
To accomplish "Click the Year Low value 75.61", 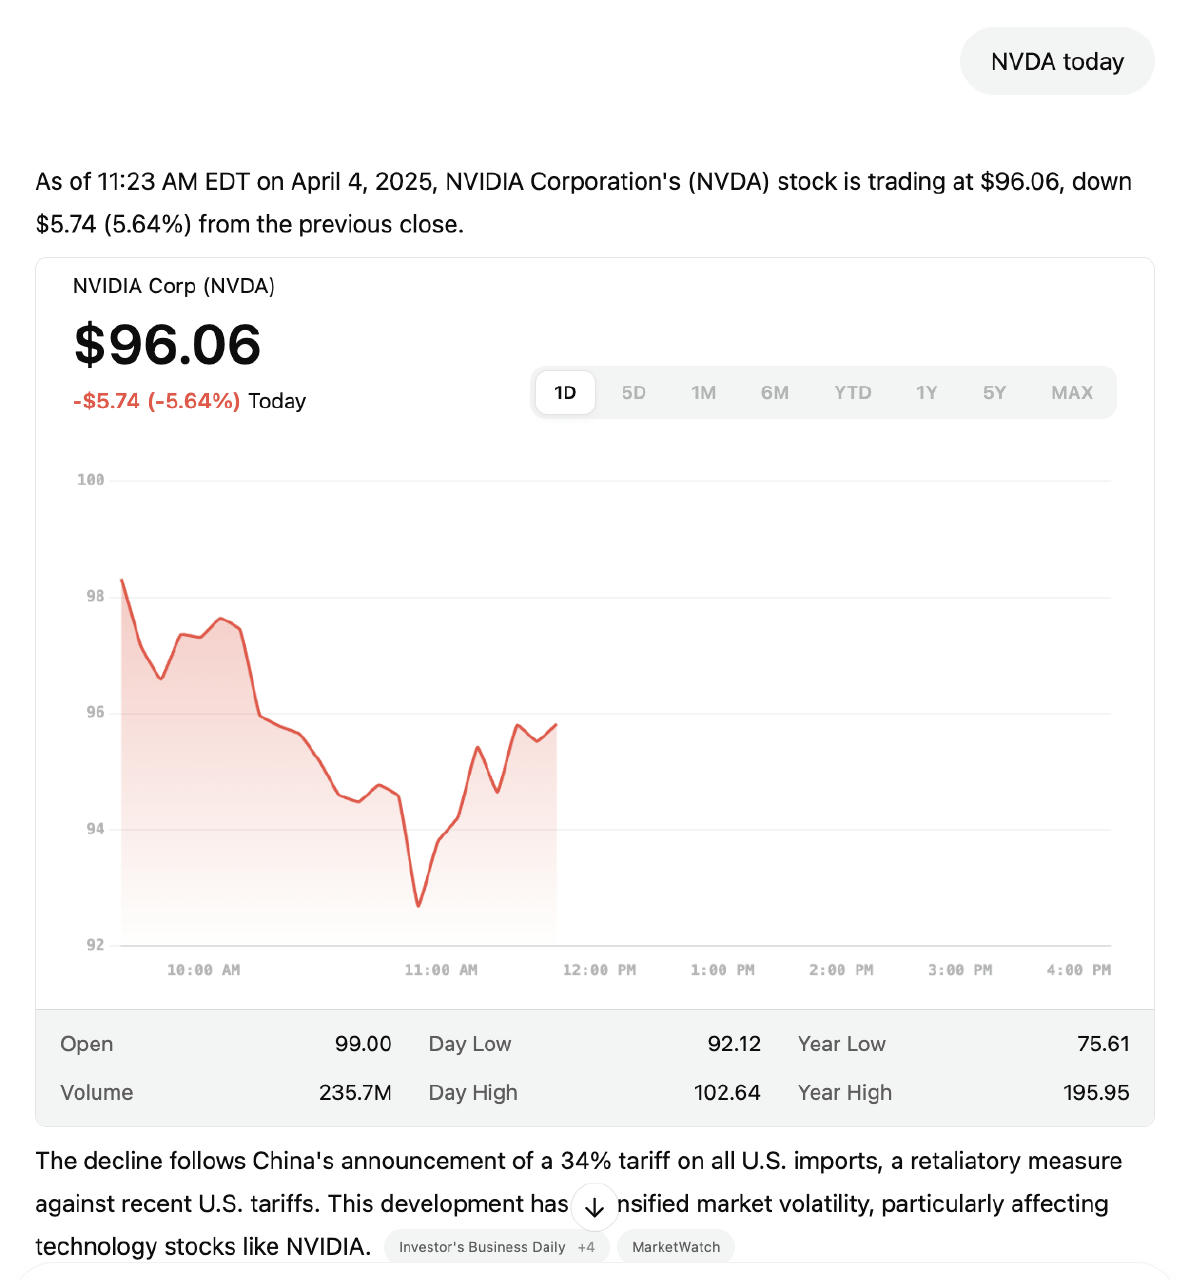I will point(1103,1044).
